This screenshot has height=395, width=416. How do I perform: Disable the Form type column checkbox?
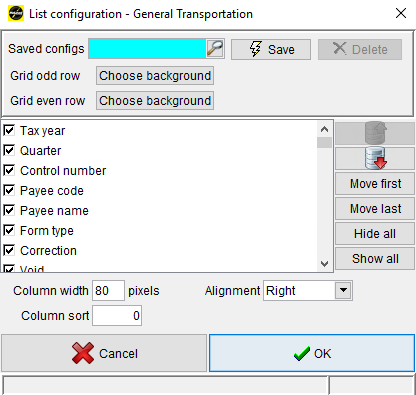(x=9, y=230)
